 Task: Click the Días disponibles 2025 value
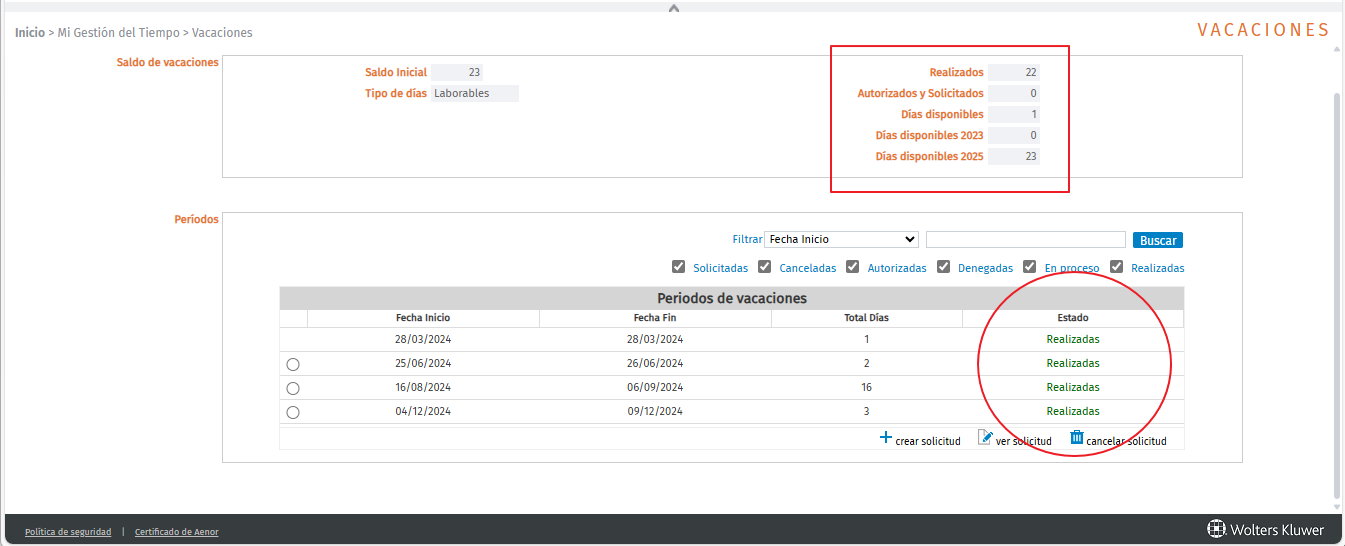[x=1014, y=156]
